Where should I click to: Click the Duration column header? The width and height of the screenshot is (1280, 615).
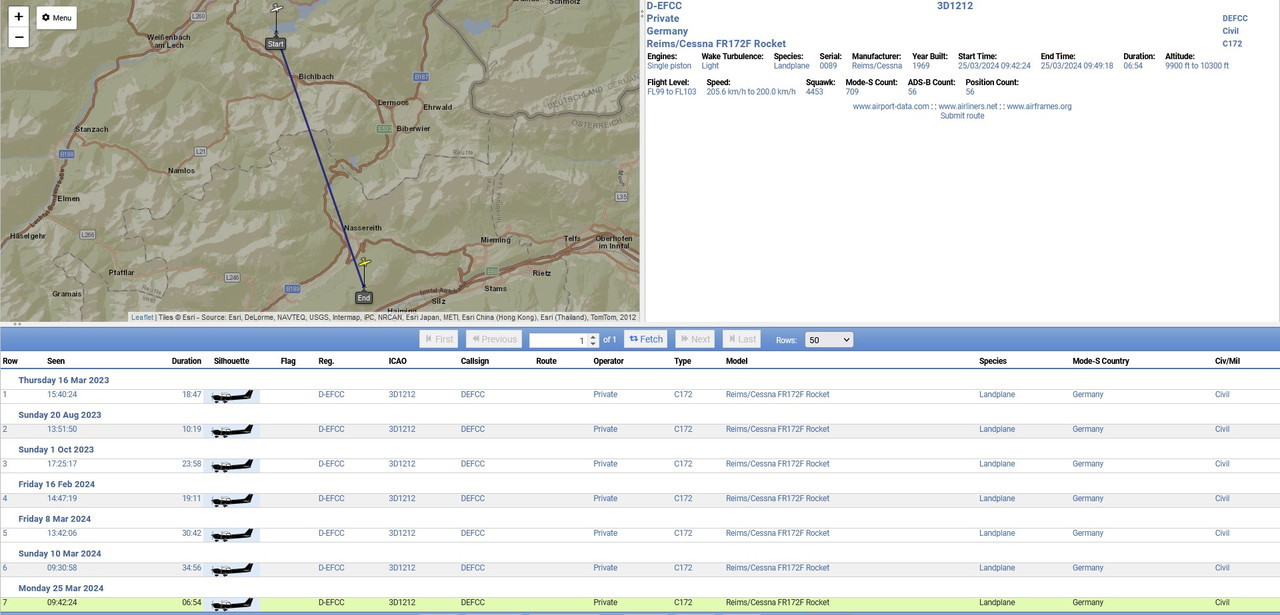pos(186,361)
